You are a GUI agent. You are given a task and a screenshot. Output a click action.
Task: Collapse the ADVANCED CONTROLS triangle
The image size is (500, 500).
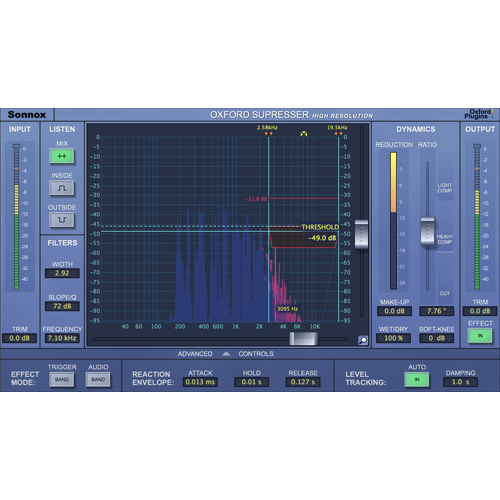[x=226, y=354]
